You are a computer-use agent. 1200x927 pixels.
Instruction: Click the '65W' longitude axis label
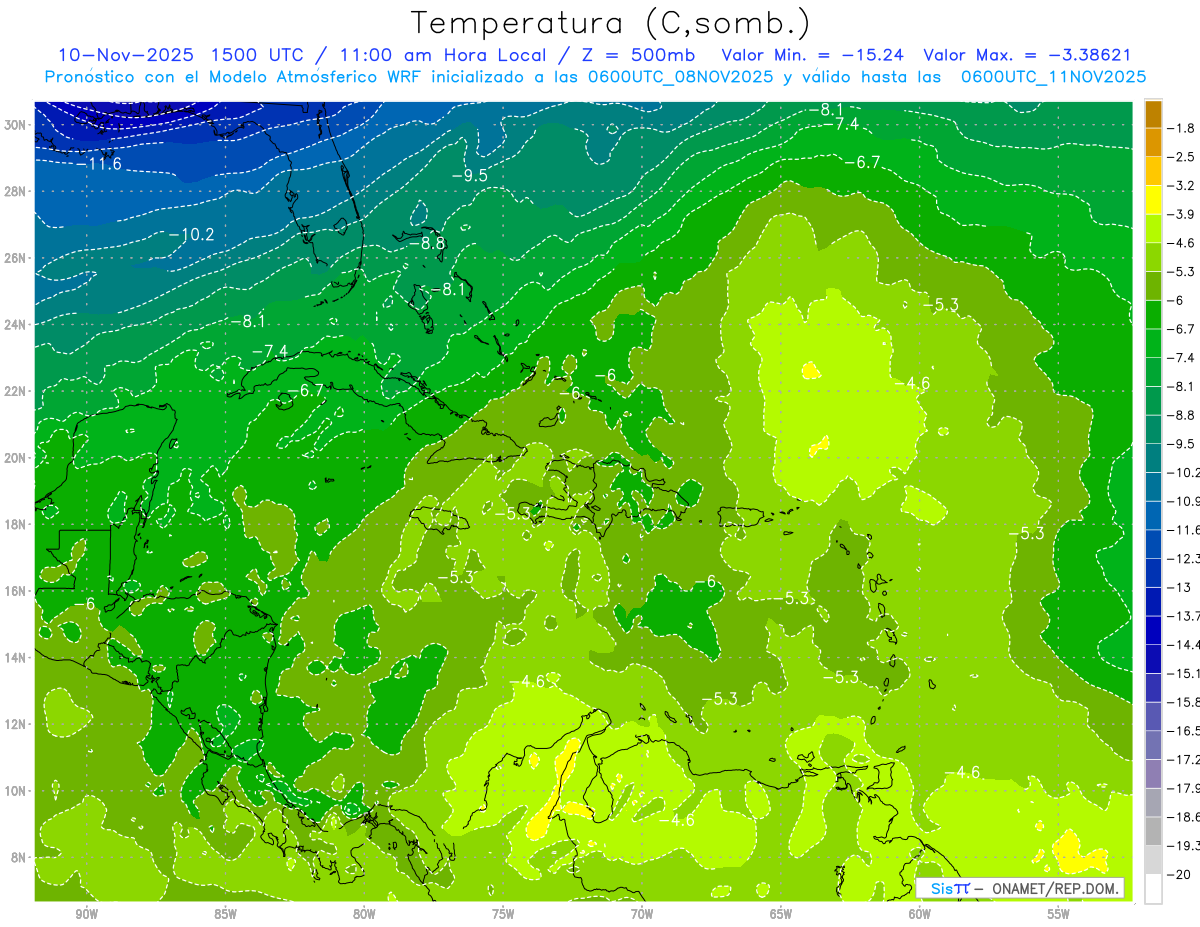pos(781,914)
